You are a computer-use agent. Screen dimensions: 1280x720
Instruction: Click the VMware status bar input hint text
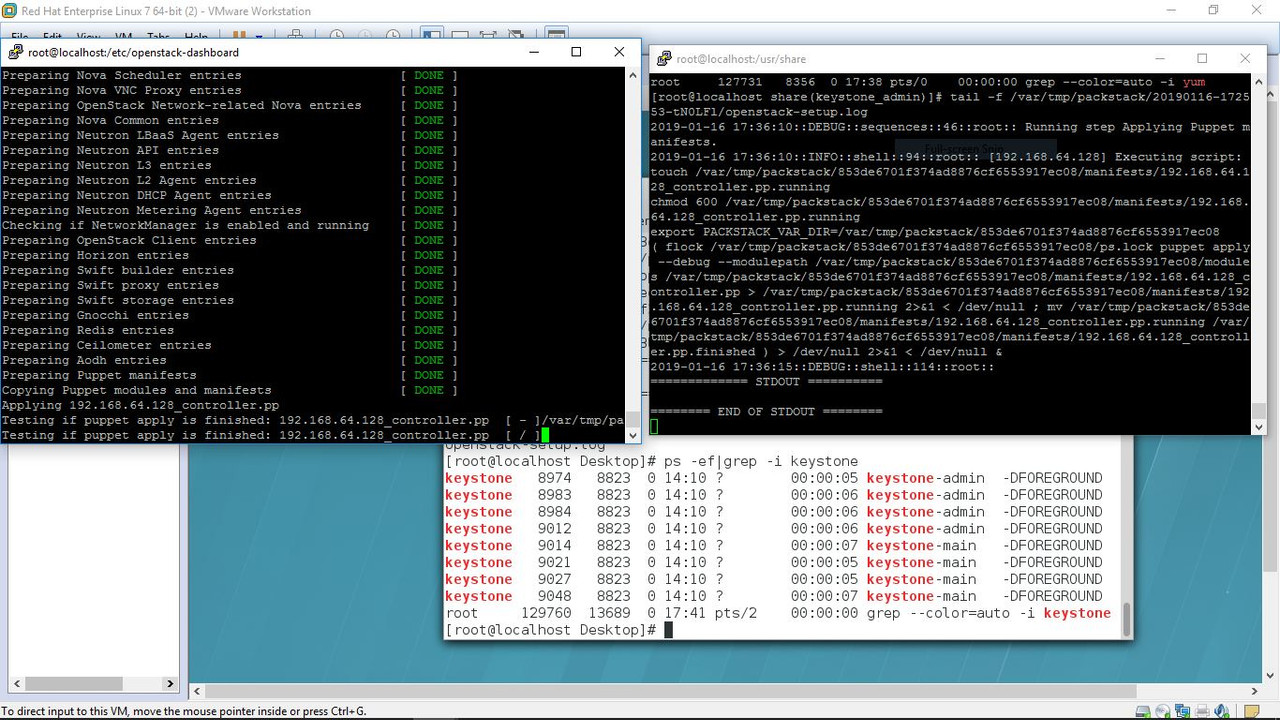[x=184, y=711]
